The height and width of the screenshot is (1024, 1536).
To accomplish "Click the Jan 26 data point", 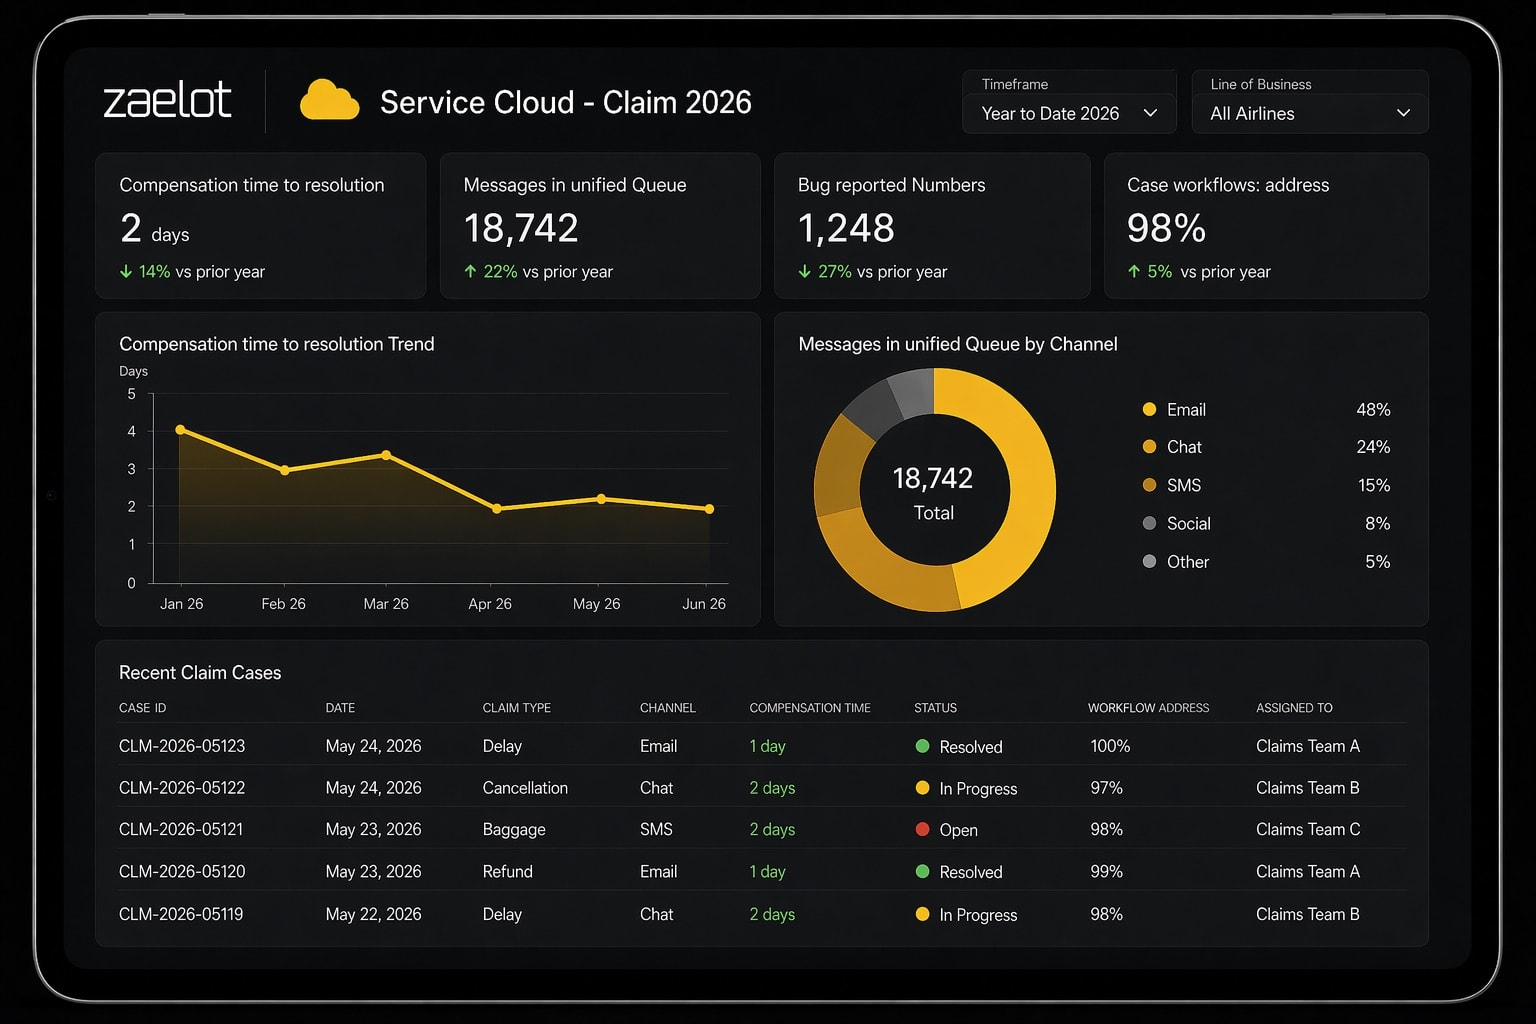I will point(180,430).
